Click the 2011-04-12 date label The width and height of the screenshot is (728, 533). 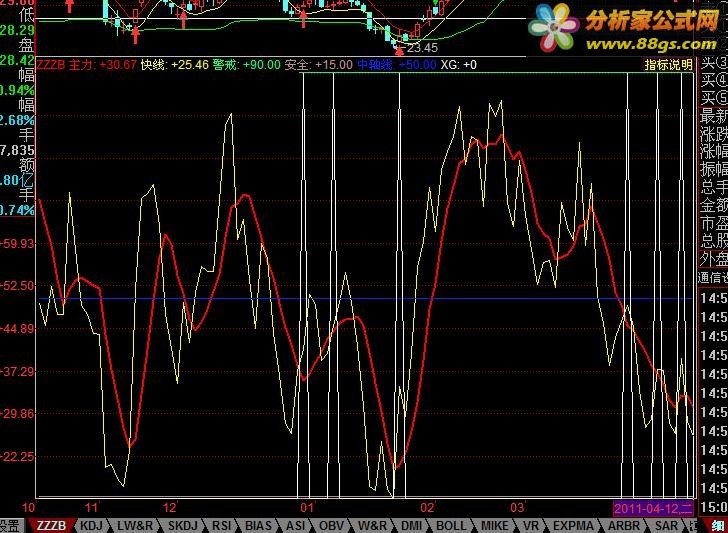pos(653,508)
